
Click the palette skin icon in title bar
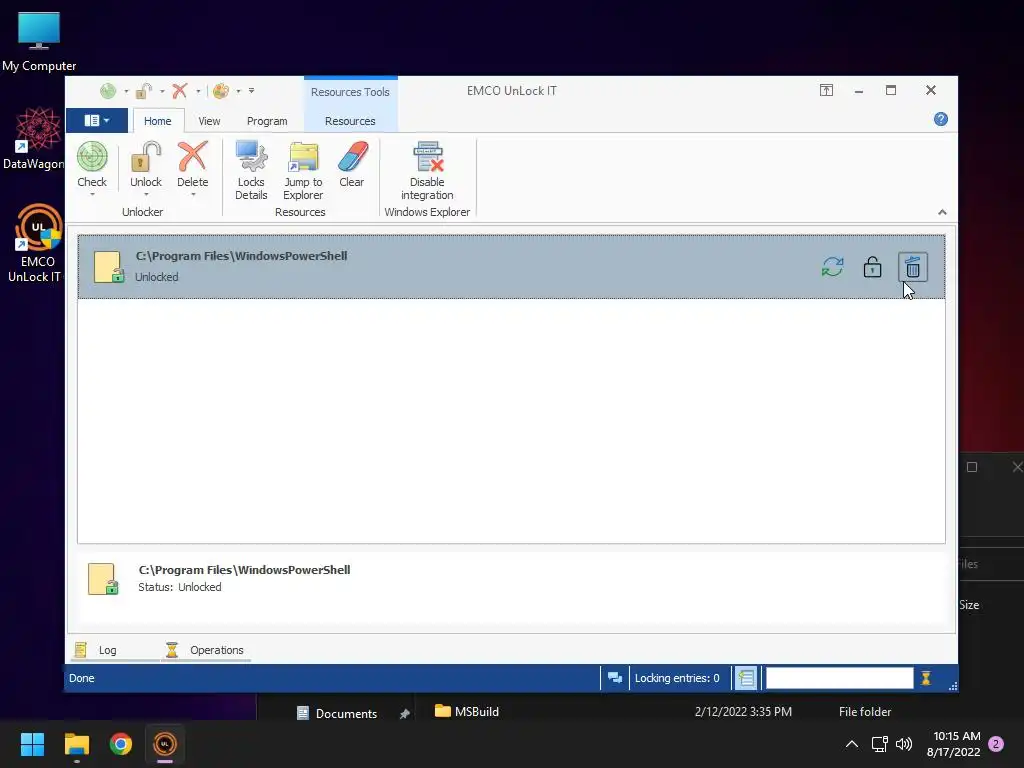221,91
